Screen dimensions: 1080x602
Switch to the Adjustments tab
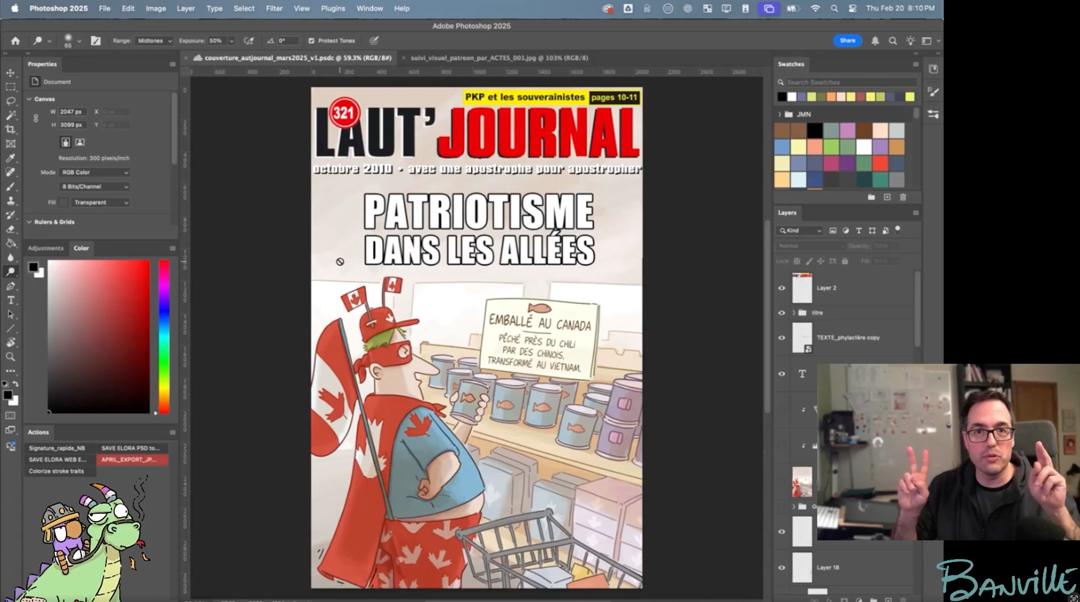[x=45, y=248]
